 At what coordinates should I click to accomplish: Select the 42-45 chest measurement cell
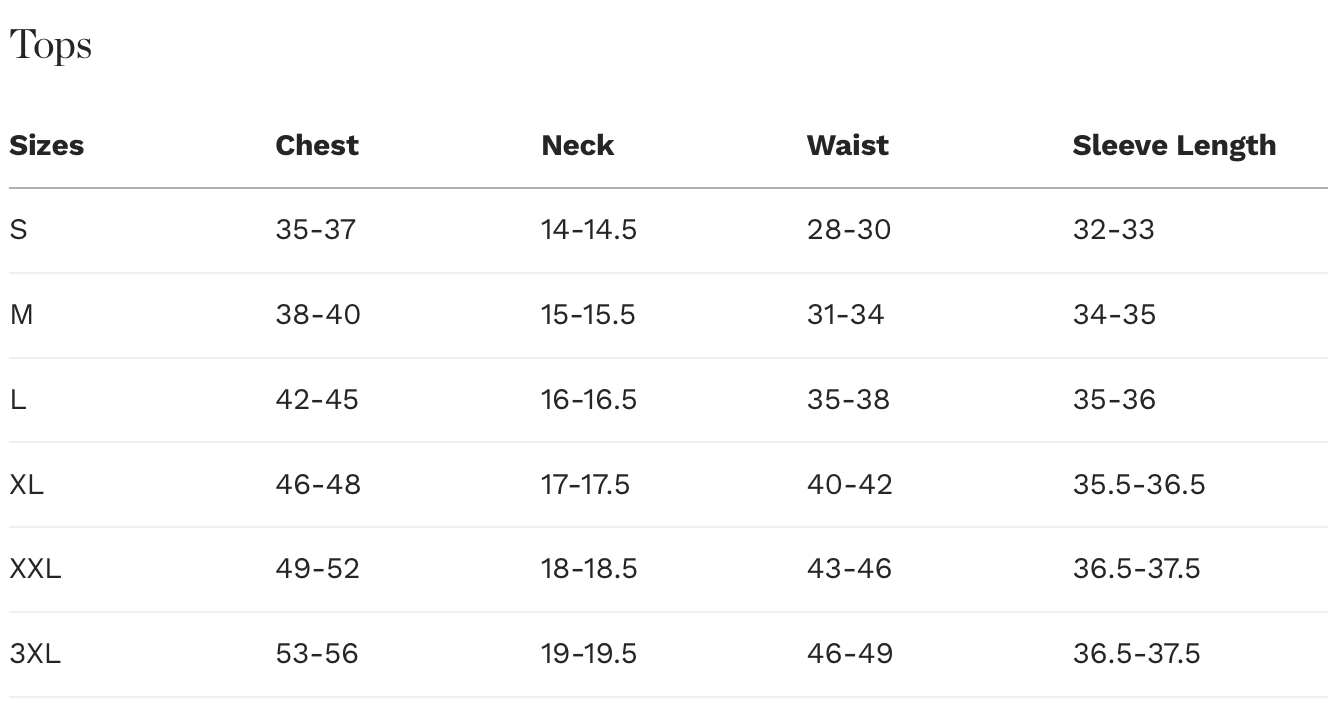[317, 400]
